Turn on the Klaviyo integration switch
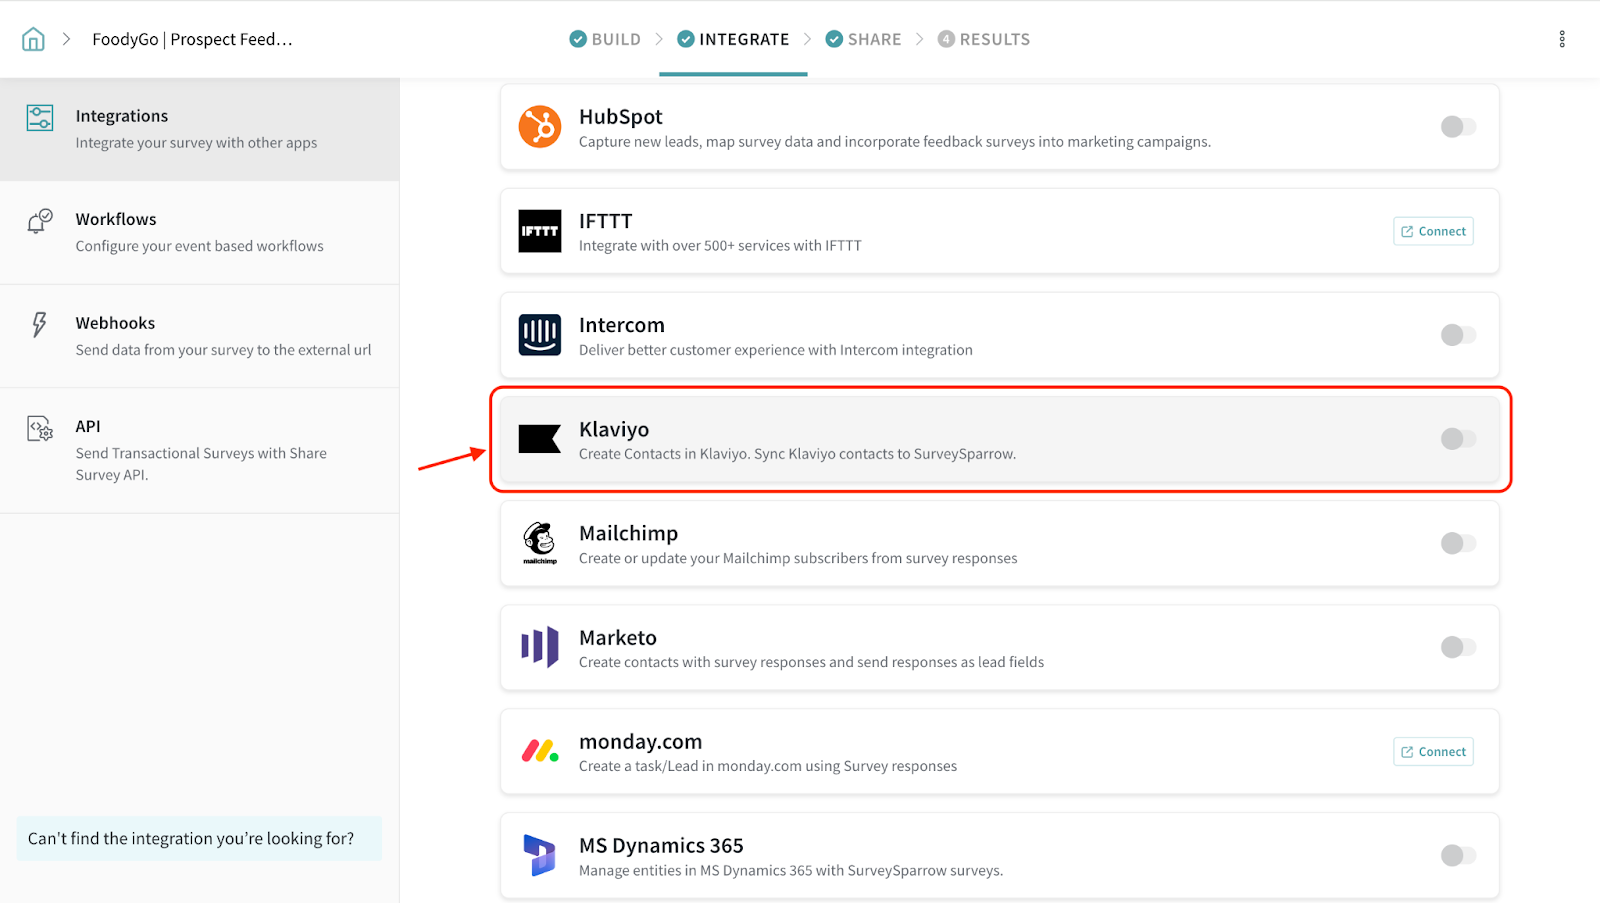Screen dimensions: 1600x903 1457,439
